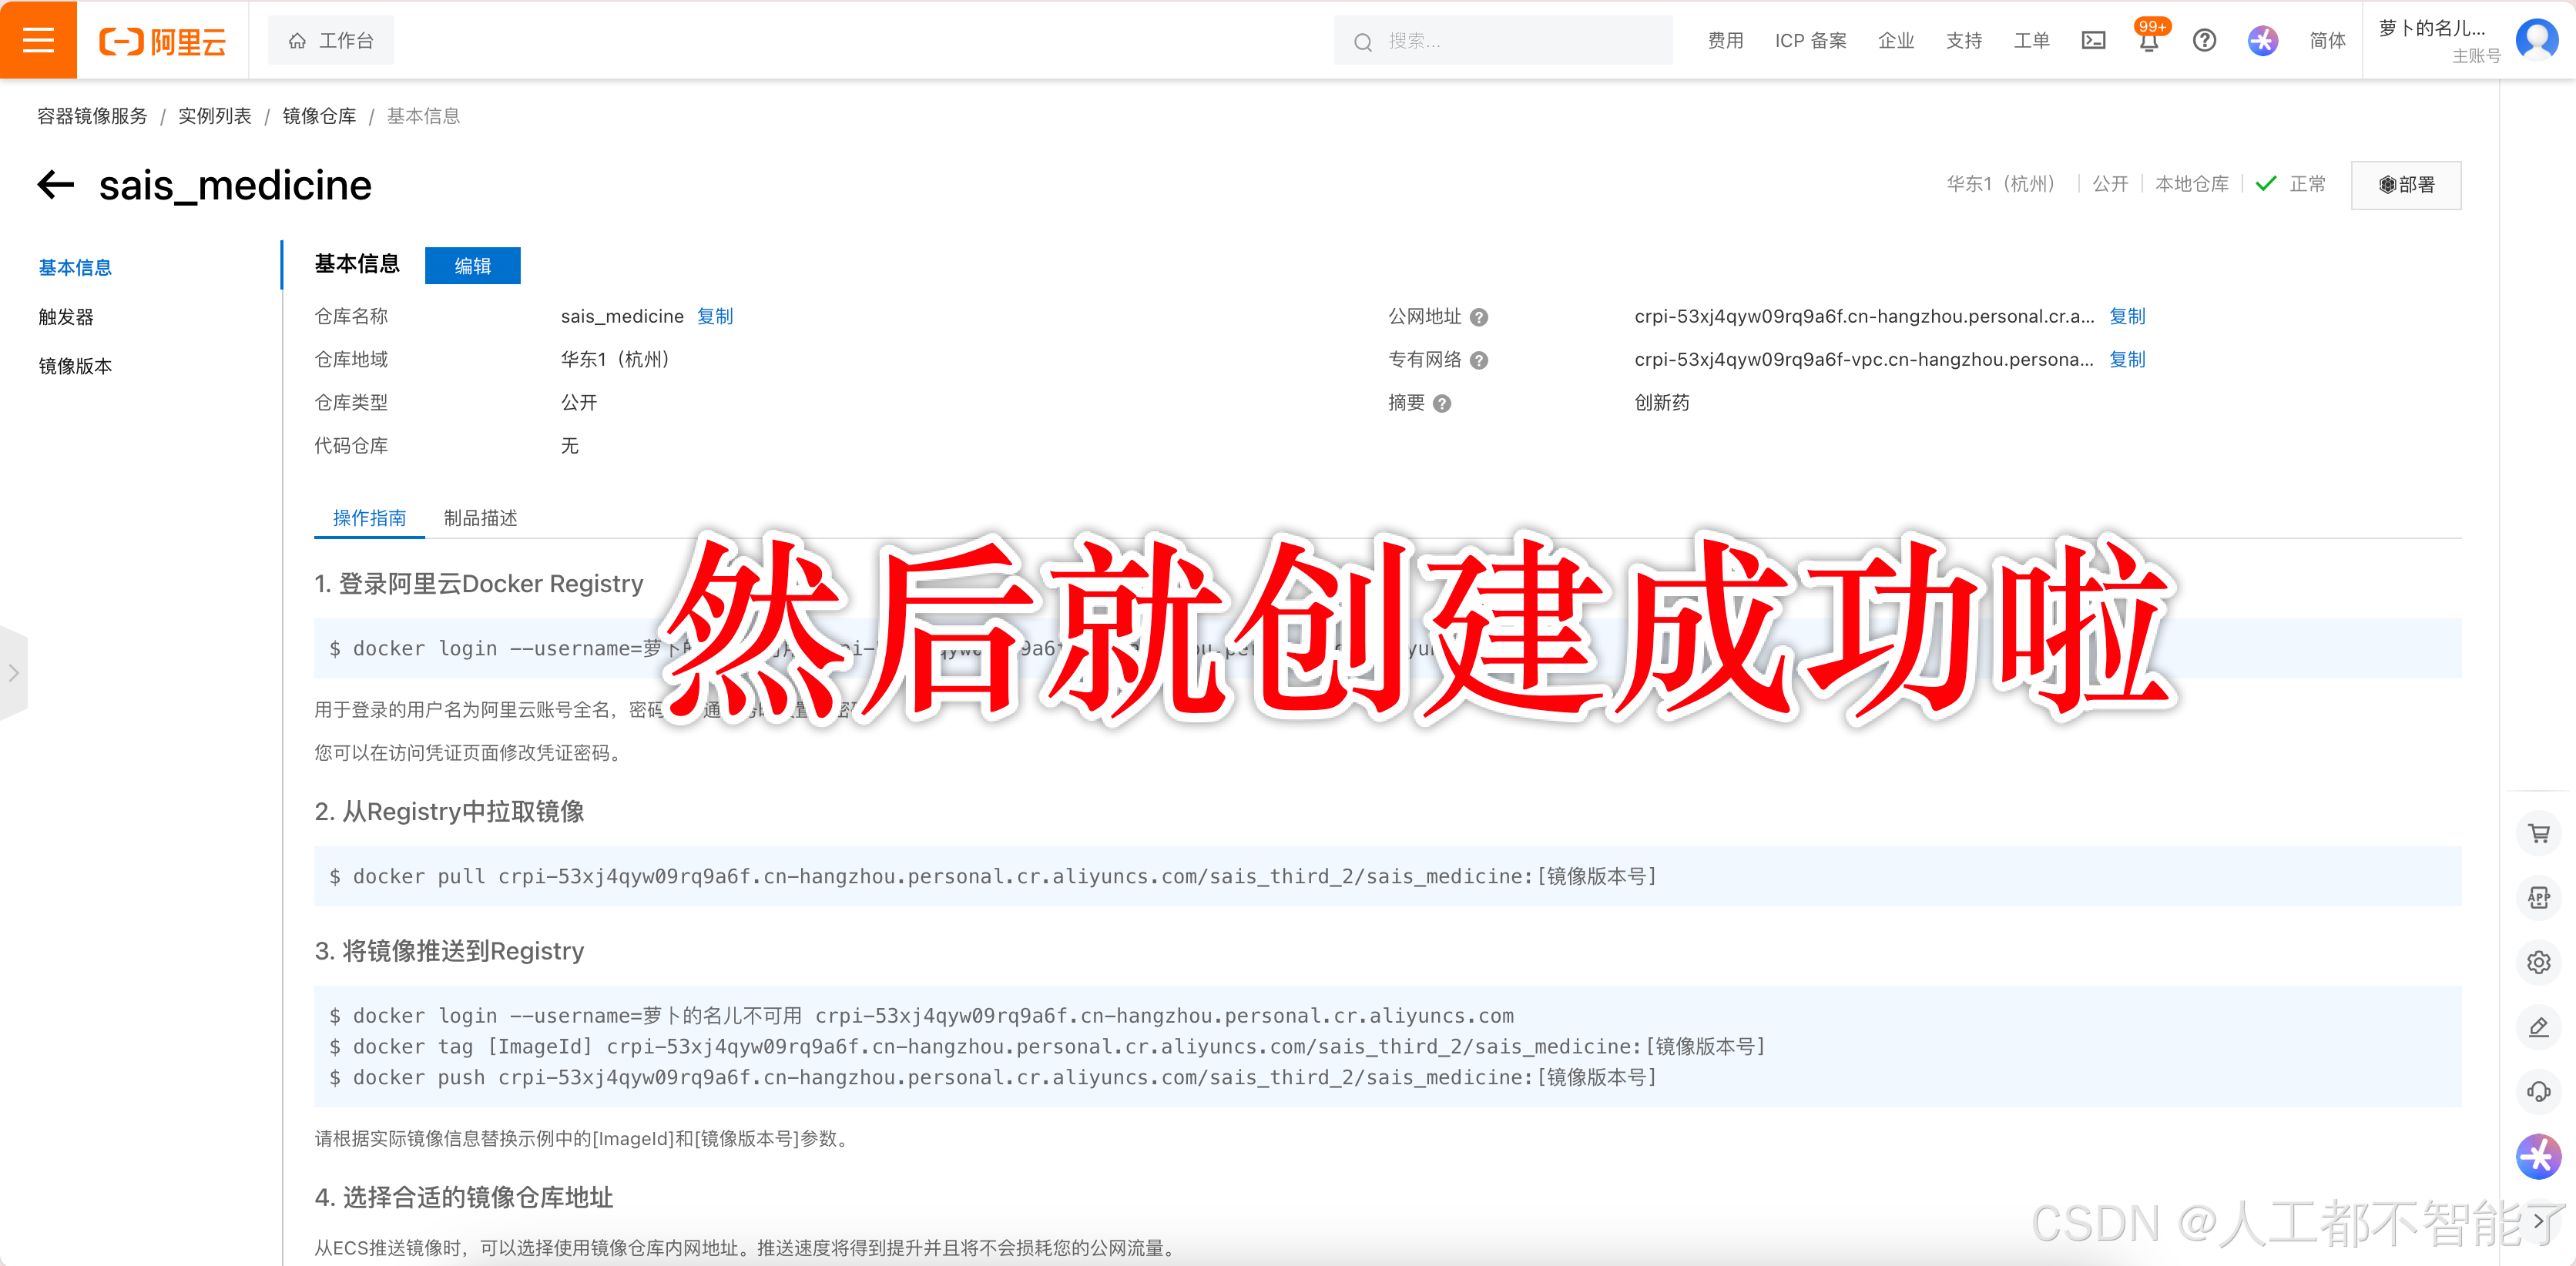Open the hamburger navigation menu
This screenshot has width=2576, height=1266.
pyautogui.click(x=38, y=40)
